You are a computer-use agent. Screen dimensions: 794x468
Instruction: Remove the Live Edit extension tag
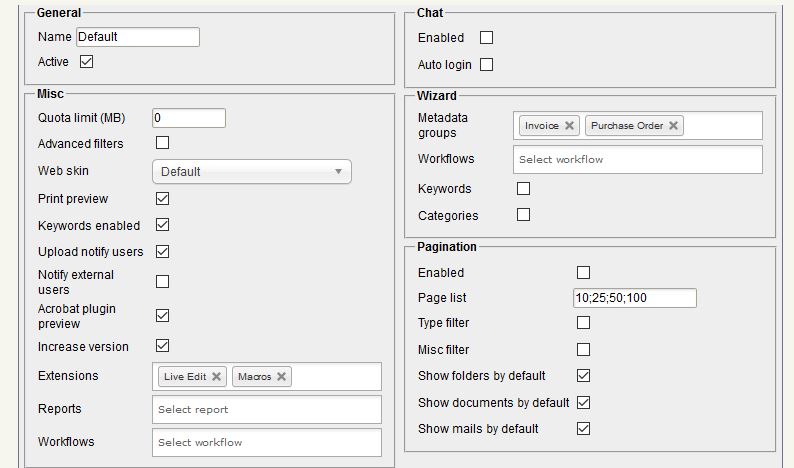(216, 377)
